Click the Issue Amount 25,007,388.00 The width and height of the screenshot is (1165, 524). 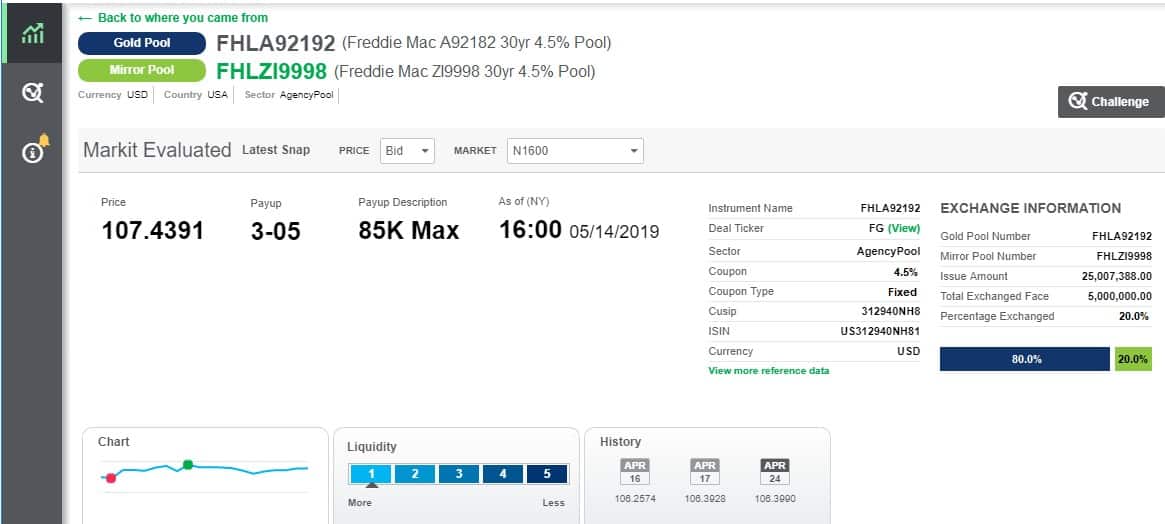[1117, 276]
